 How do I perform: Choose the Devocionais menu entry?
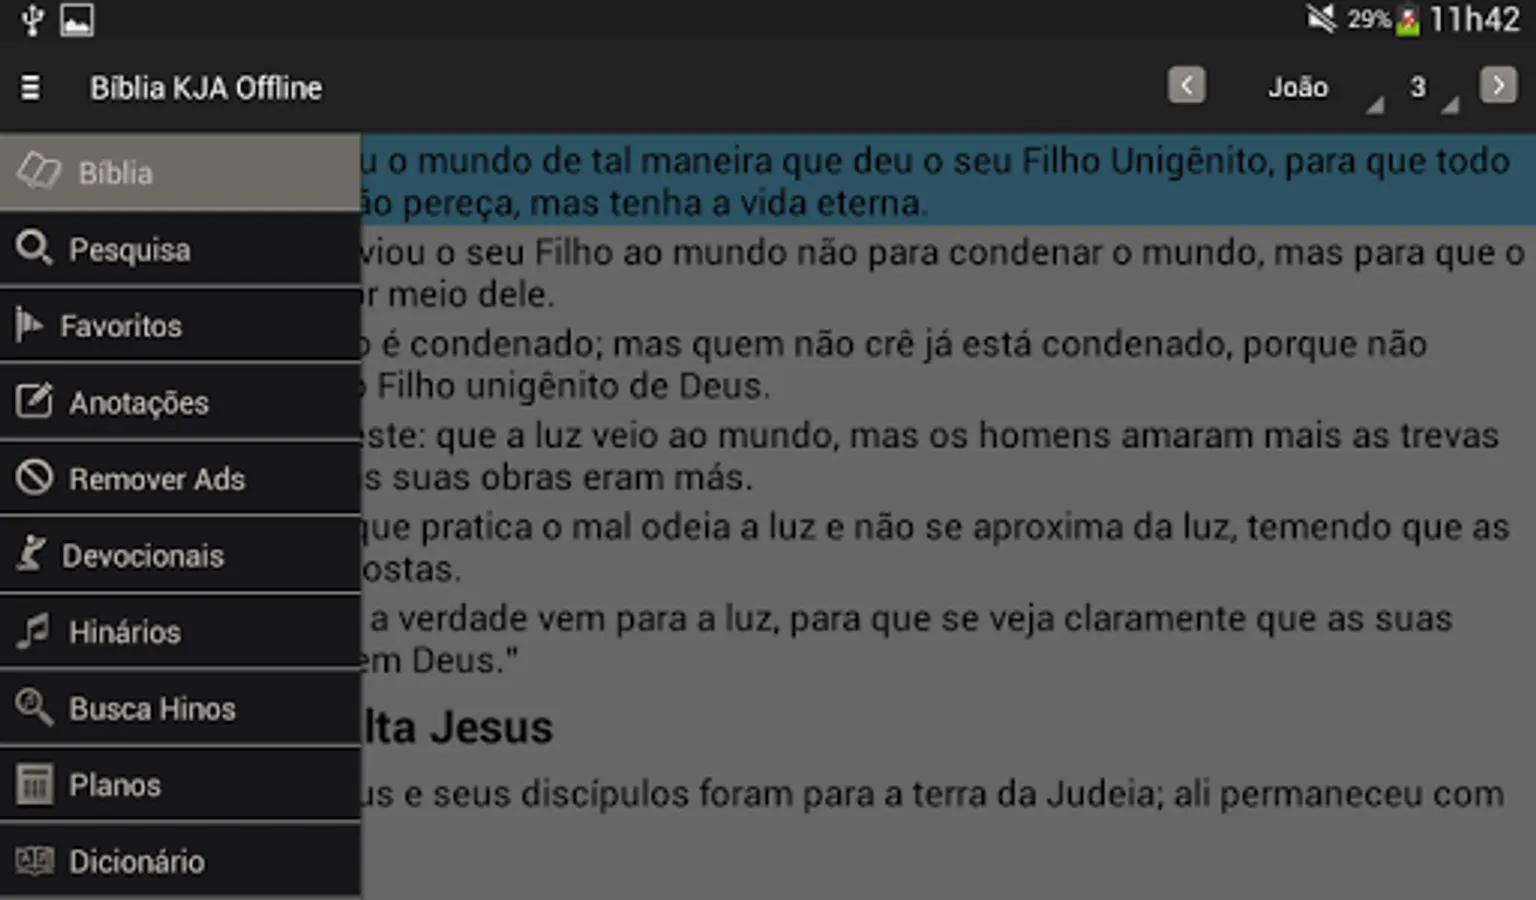tap(180, 555)
